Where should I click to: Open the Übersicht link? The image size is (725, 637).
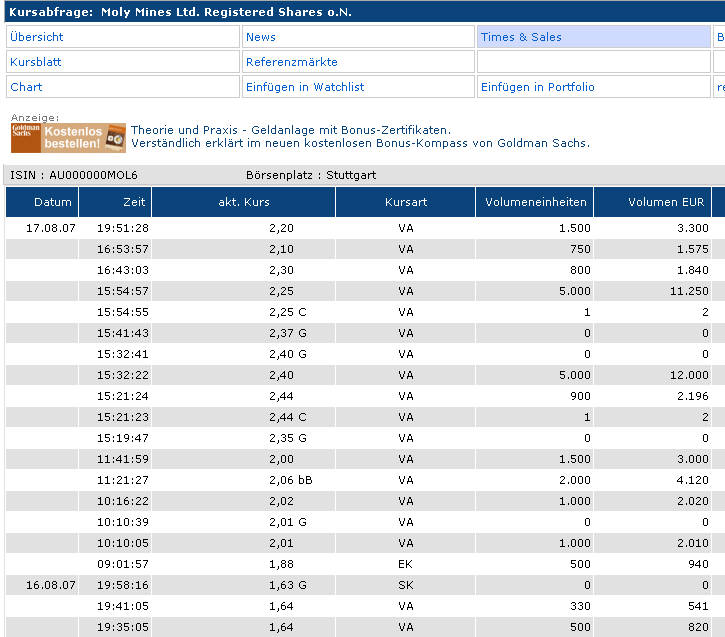37,37
